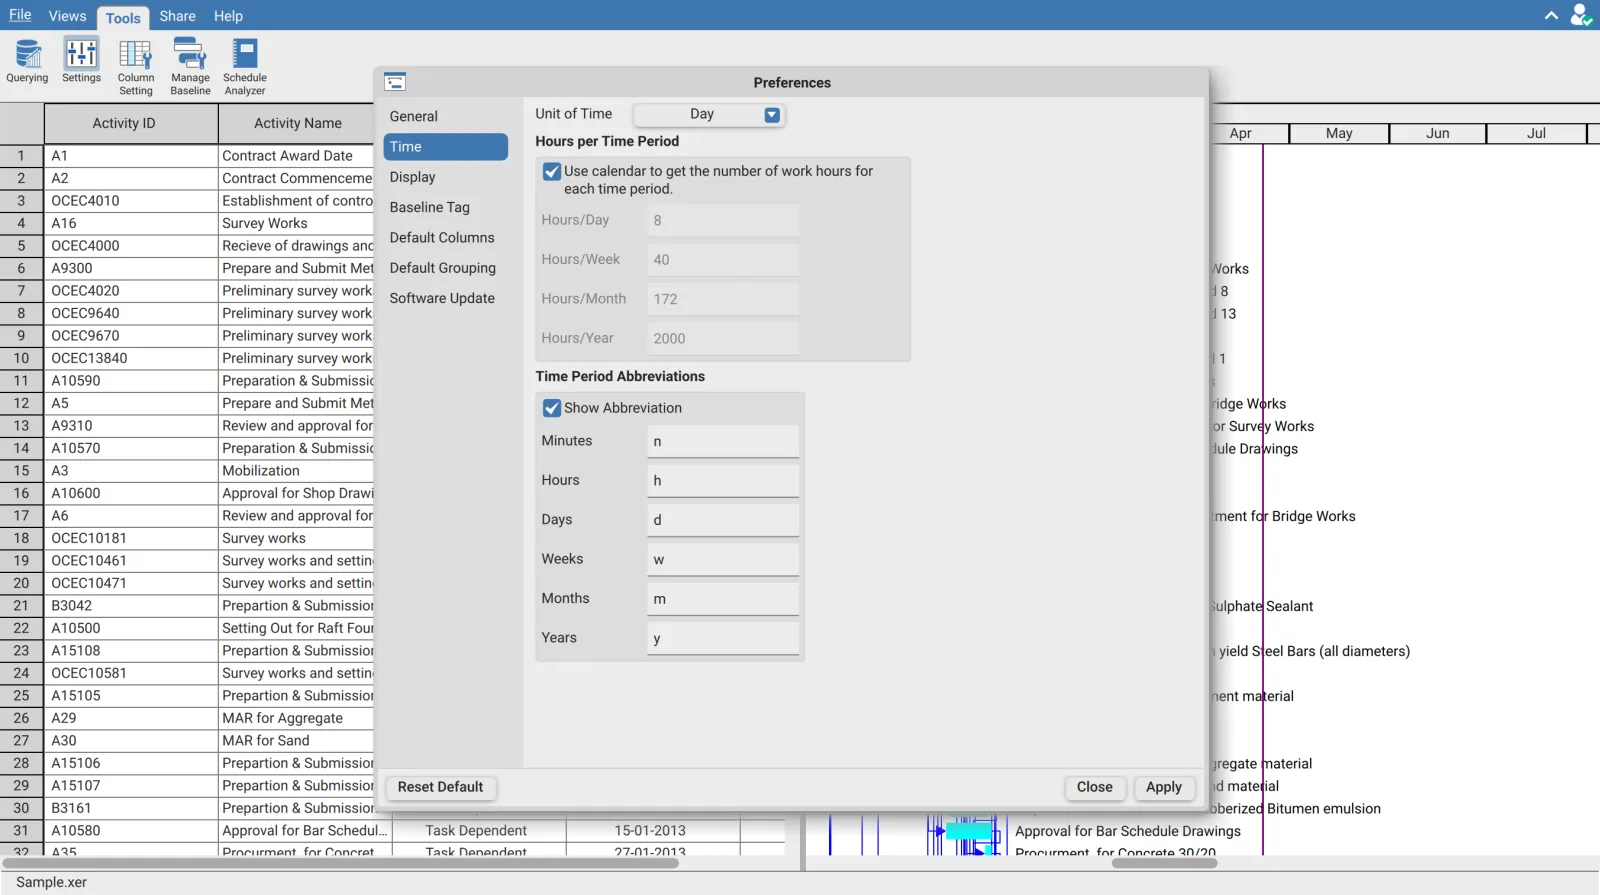Click the Preferences dialog window icon
The height and width of the screenshot is (895, 1600).
click(395, 82)
